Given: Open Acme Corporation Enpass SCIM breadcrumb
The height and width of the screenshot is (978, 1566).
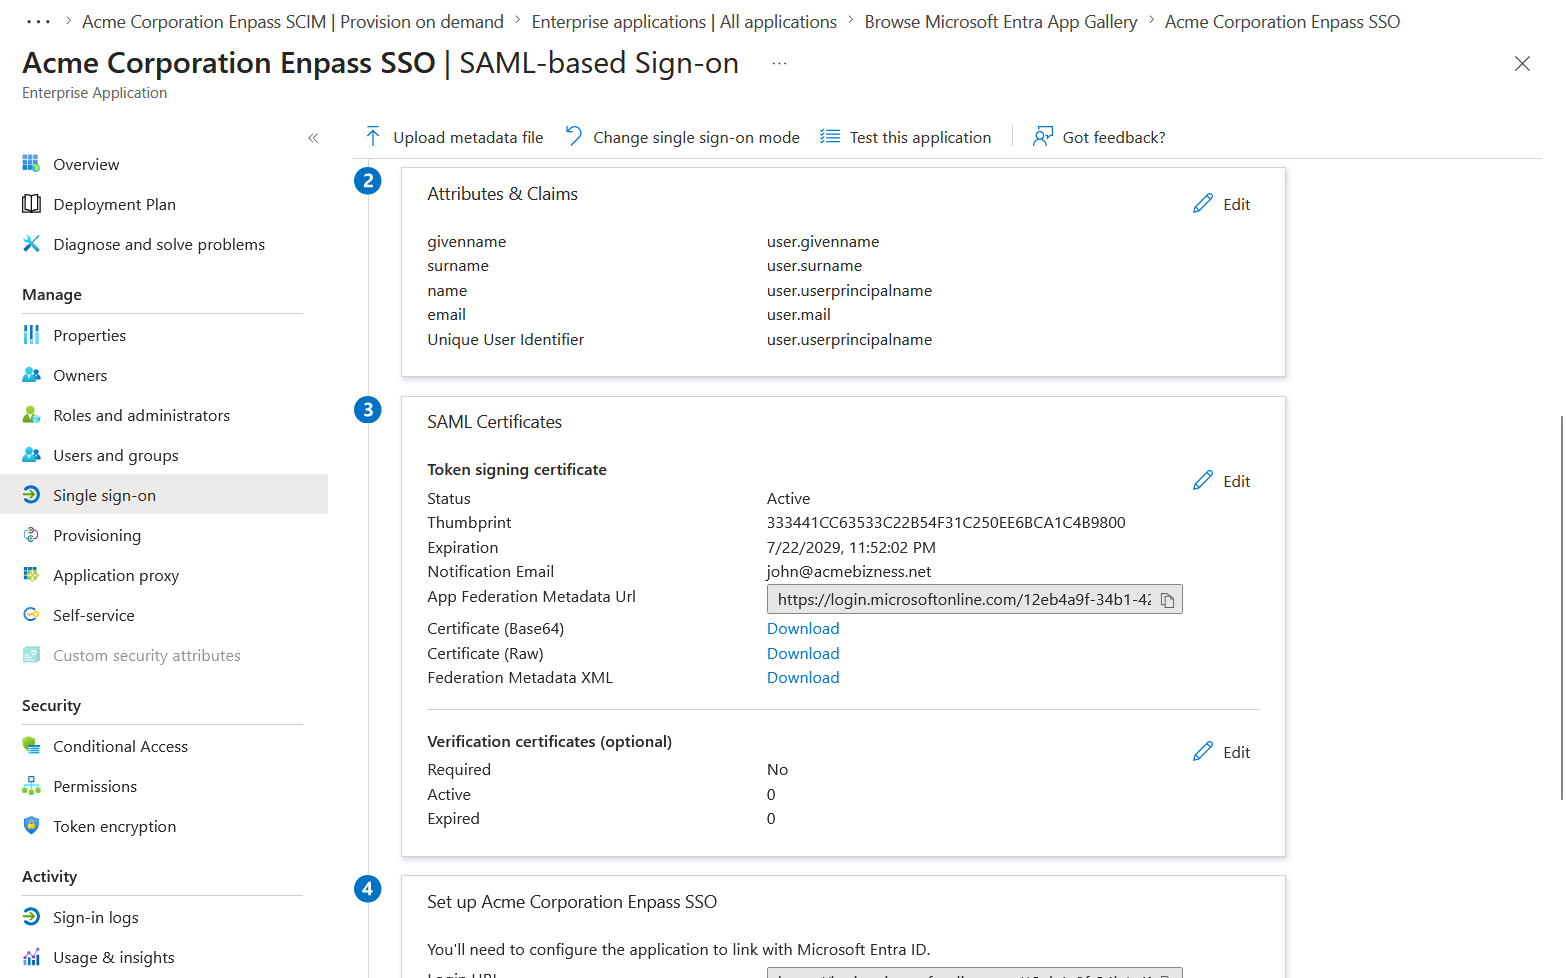Looking at the screenshot, I should tap(293, 22).
